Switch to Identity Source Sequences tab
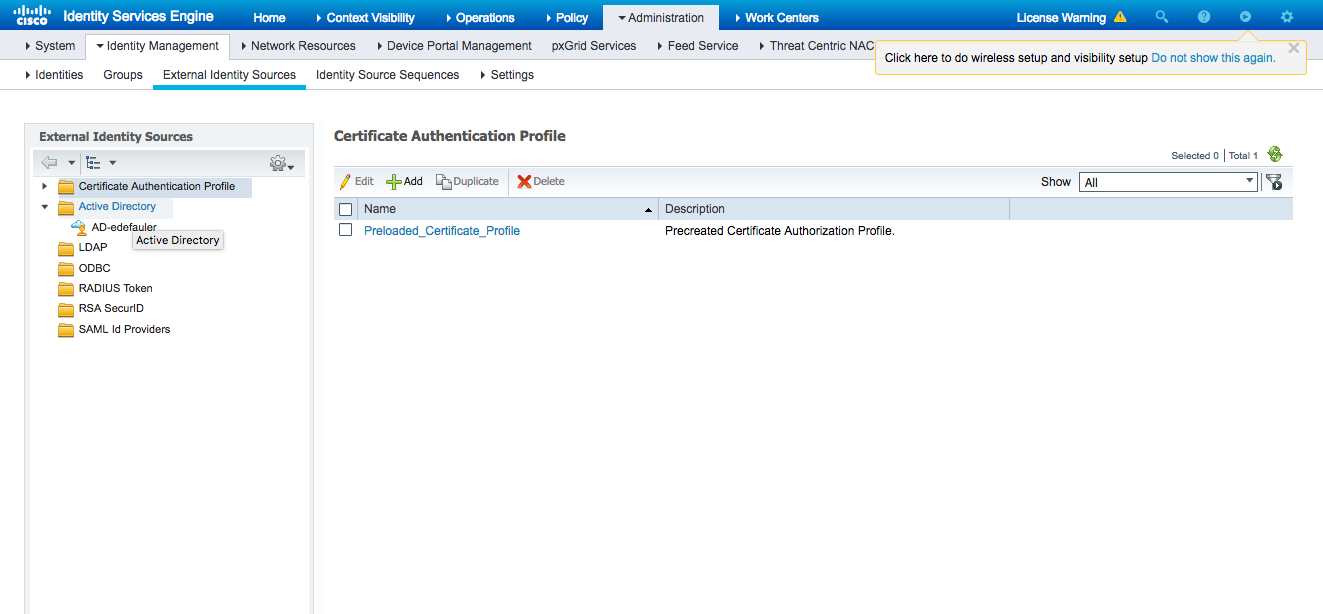Viewport: 1323px width, 614px height. point(387,75)
